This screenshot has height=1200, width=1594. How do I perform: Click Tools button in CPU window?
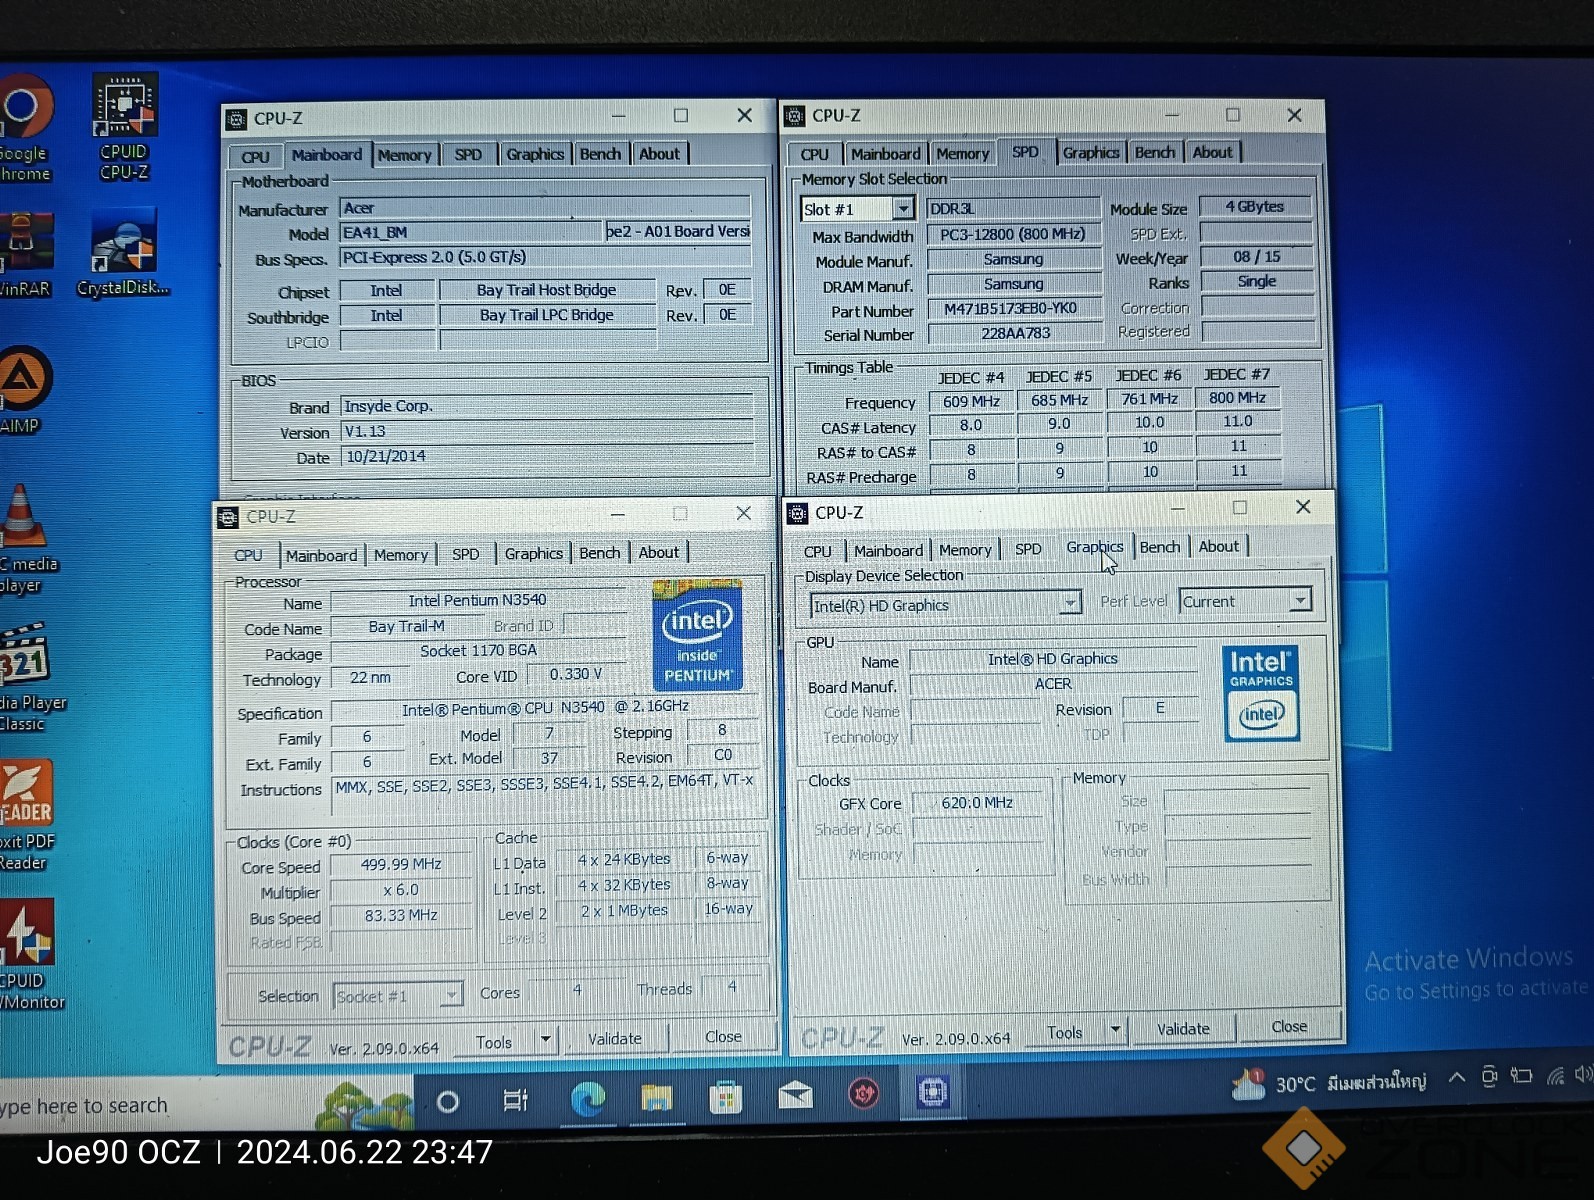coord(494,1042)
